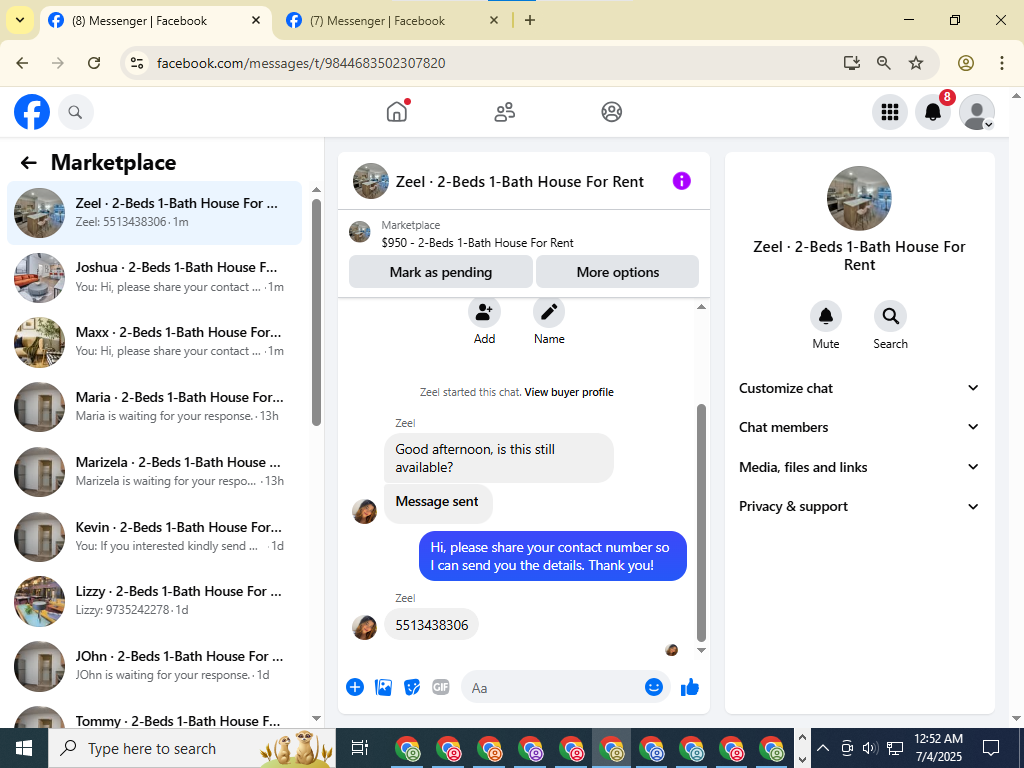Screen dimensions: 1024x768
Task: Search in conversation magnifier icon
Action: point(890,317)
